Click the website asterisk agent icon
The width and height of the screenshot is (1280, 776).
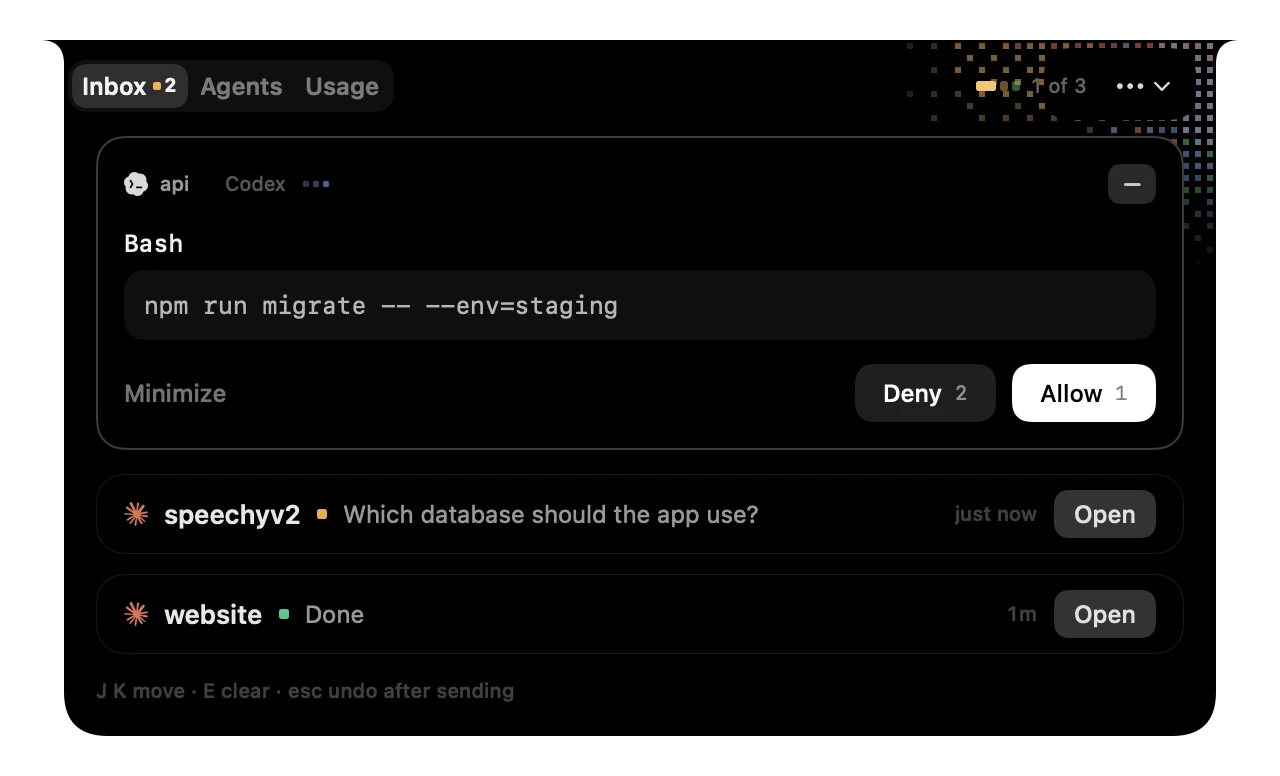pyautogui.click(x=136, y=614)
